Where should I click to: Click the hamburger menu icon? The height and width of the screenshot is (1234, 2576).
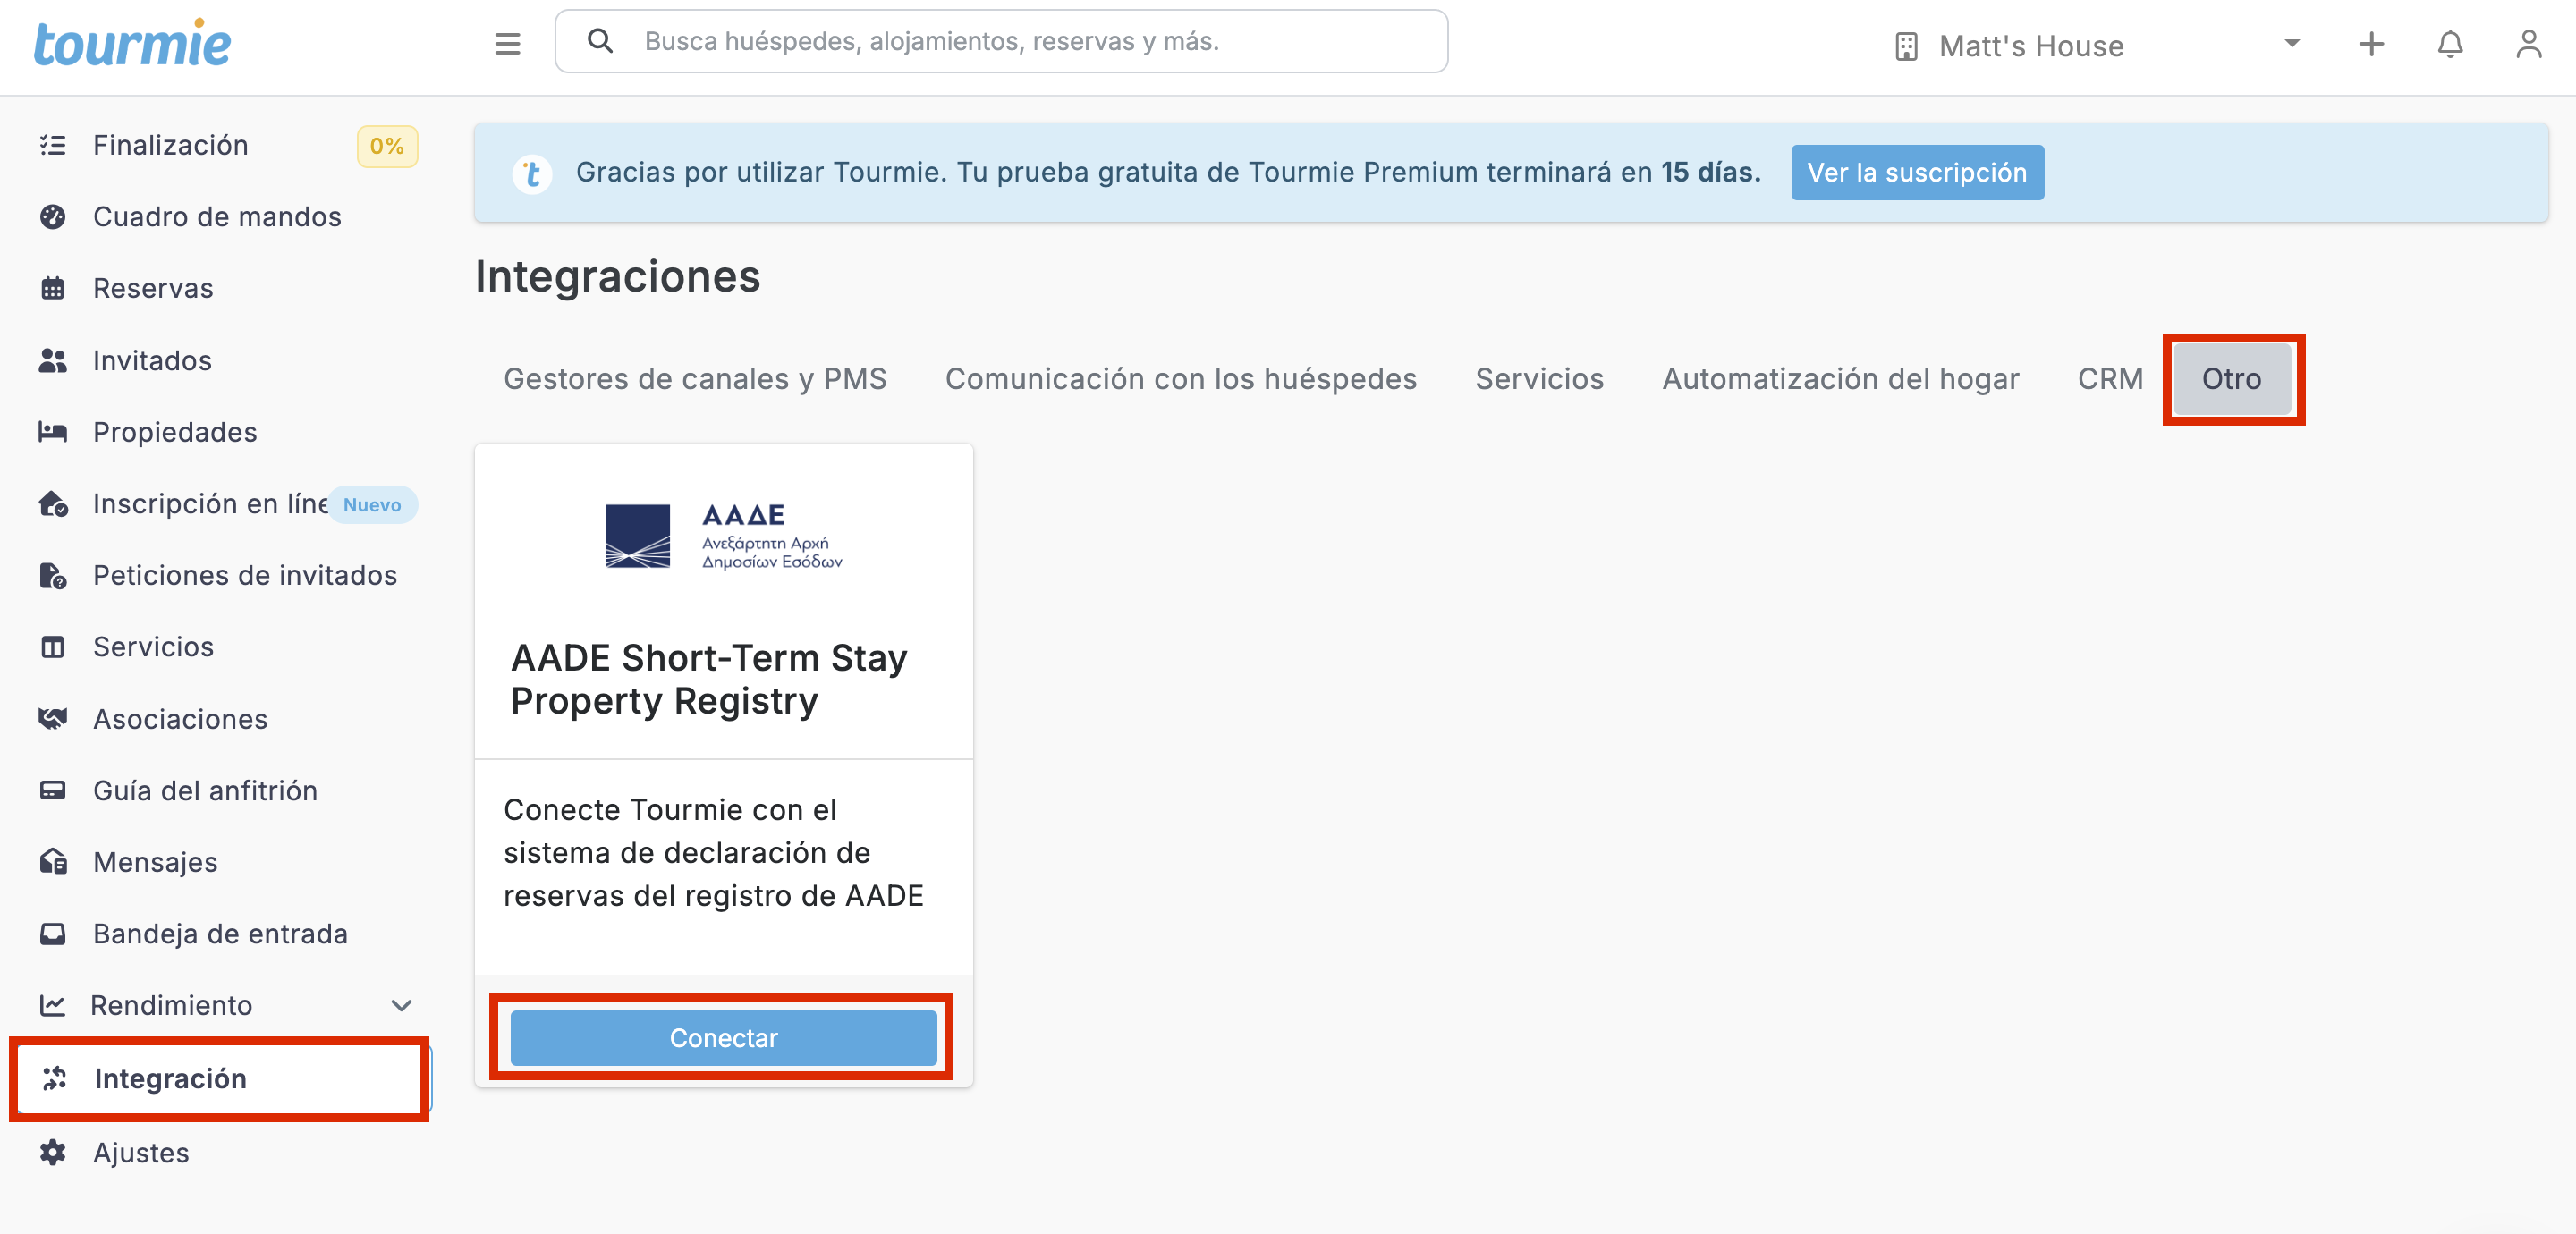507,43
